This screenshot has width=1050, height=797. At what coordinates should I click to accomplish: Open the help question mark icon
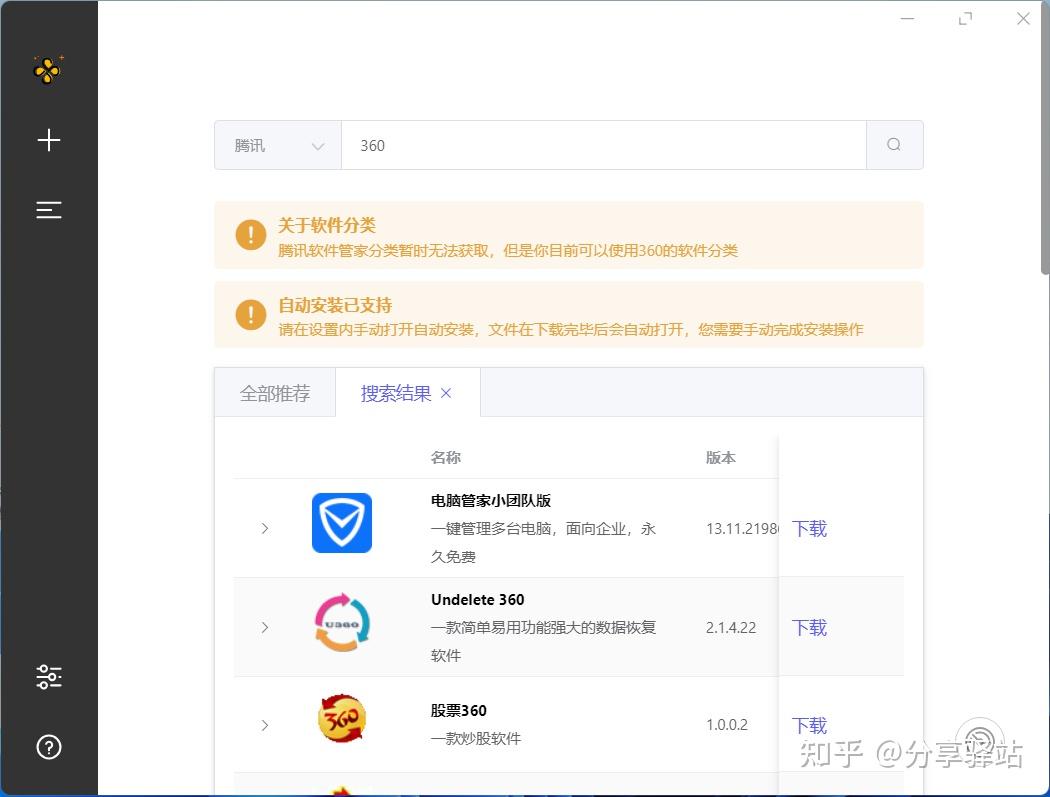tap(49, 747)
